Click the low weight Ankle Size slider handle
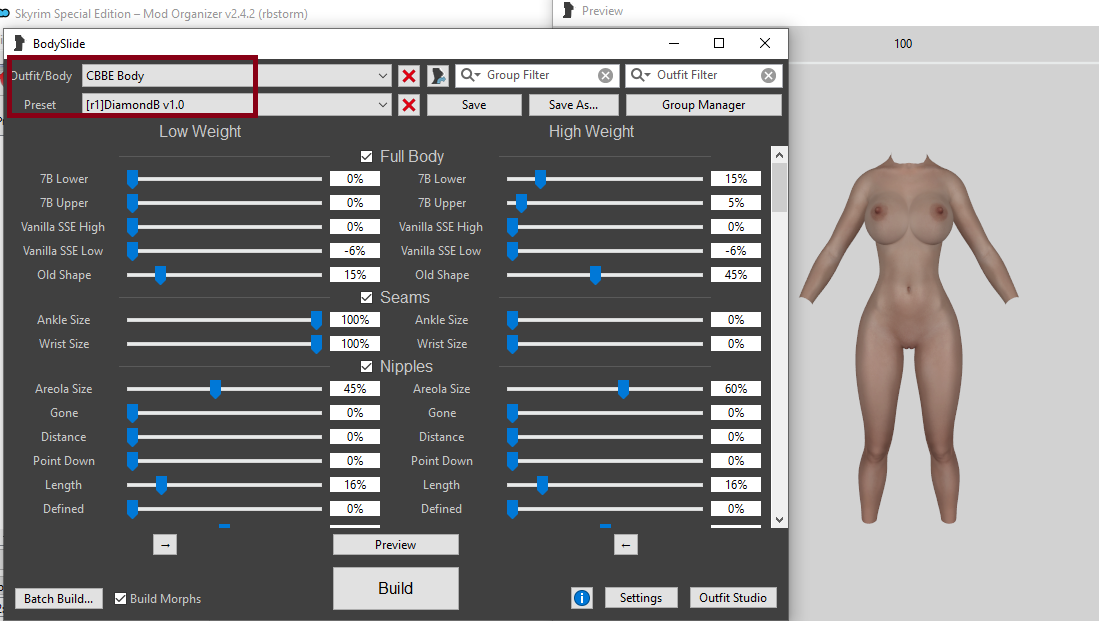Viewport: 1099px width, 621px height. pos(316,320)
